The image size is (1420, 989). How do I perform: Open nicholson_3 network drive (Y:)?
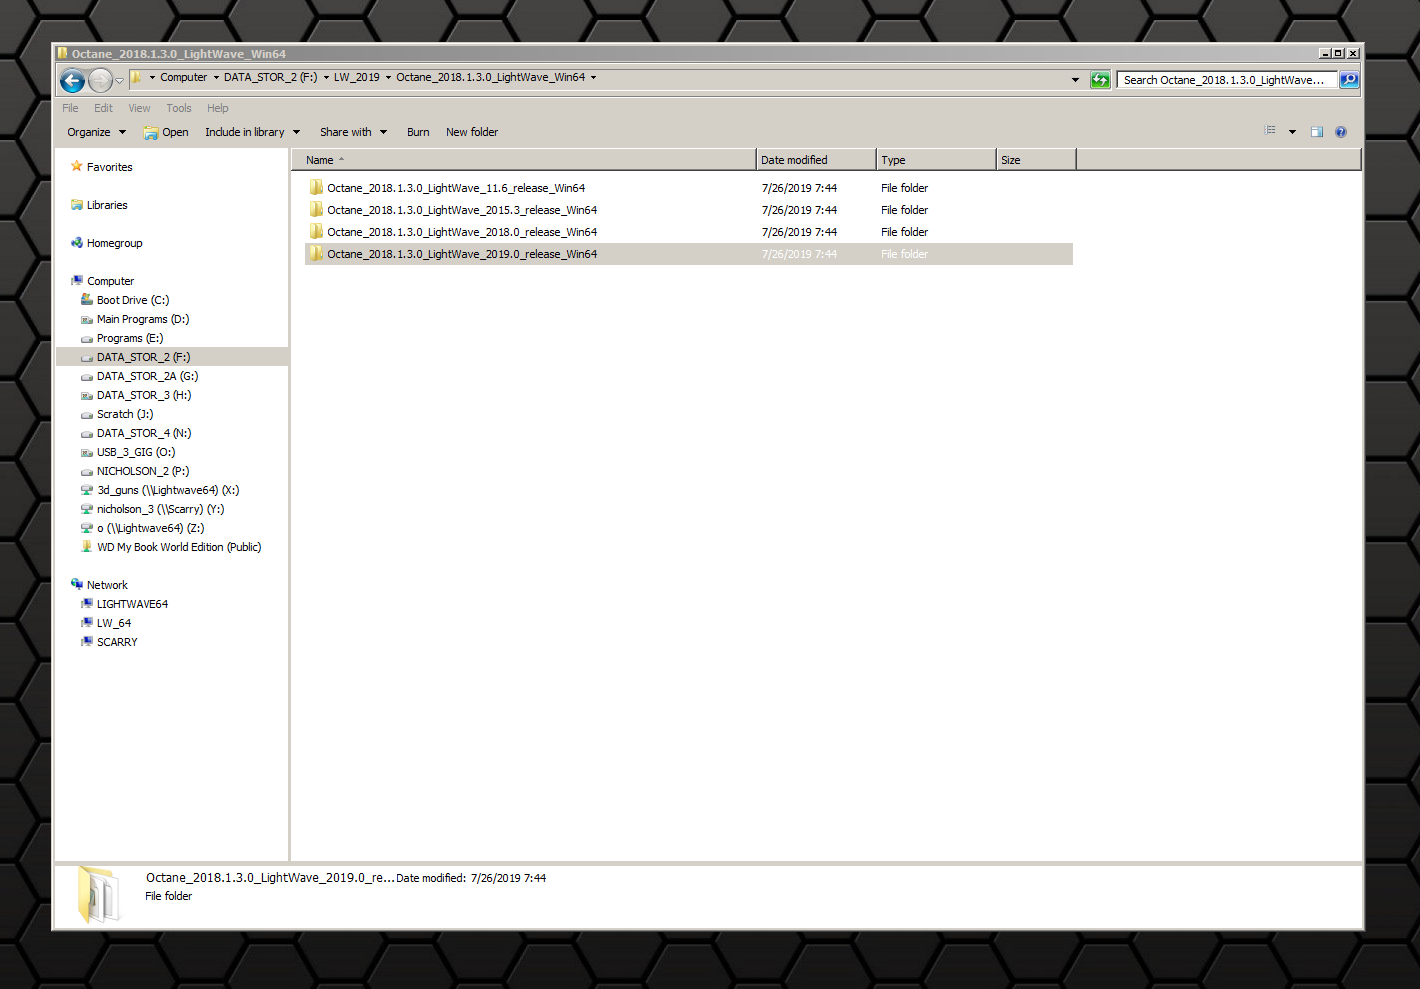160,509
